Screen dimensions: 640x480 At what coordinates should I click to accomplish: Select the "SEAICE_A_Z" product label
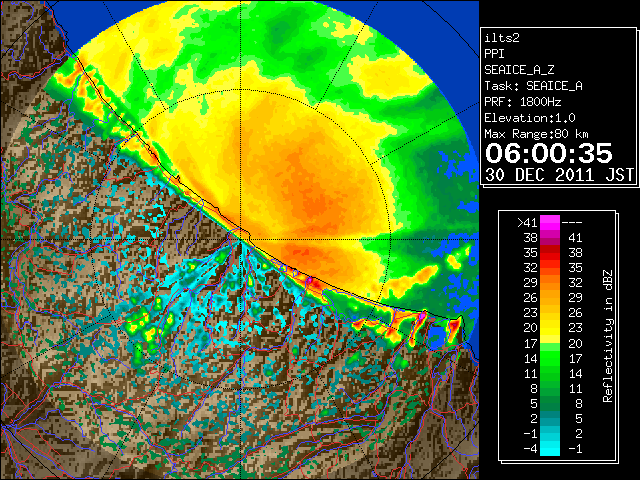tap(519, 70)
